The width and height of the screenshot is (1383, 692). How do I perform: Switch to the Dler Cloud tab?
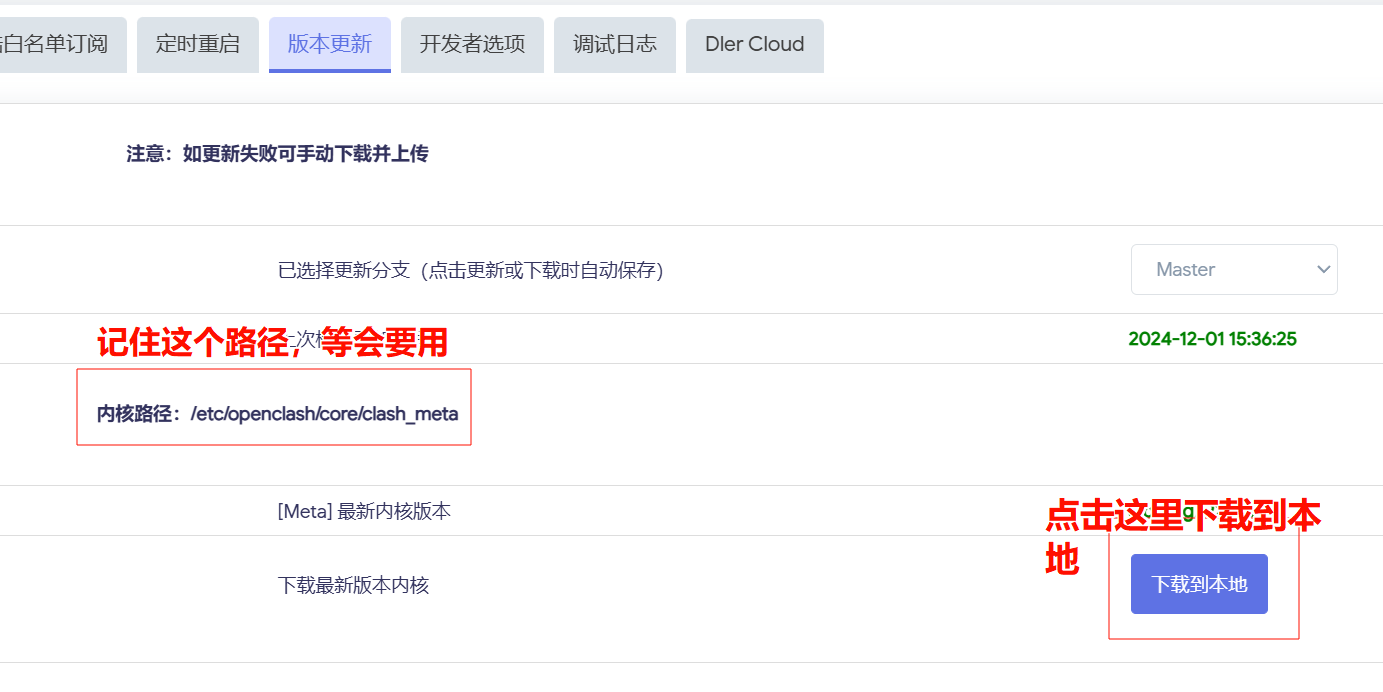pos(755,45)
